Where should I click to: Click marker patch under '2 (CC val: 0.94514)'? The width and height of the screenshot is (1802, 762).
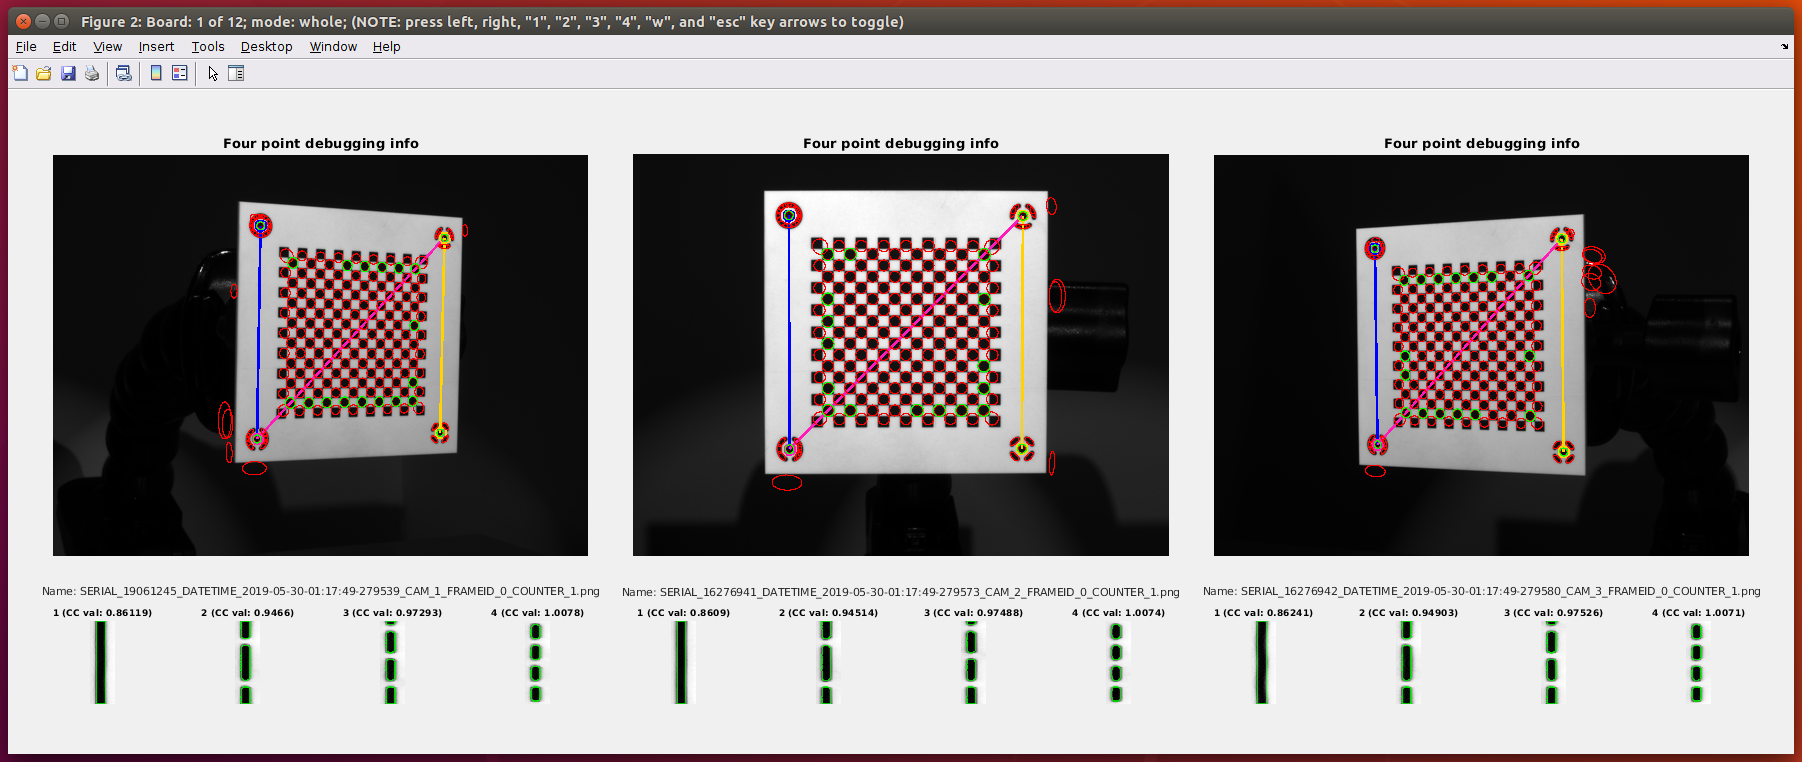click(x=826, y=662)
